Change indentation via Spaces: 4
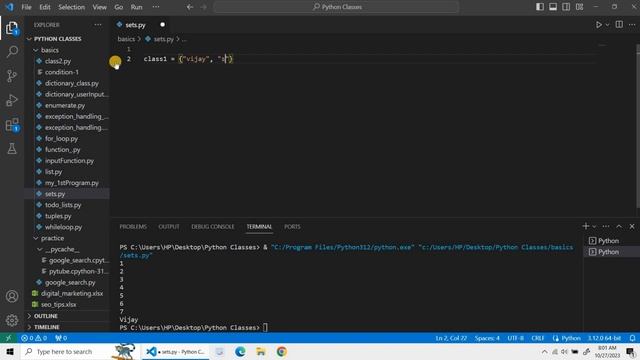 tap(487, 338)
